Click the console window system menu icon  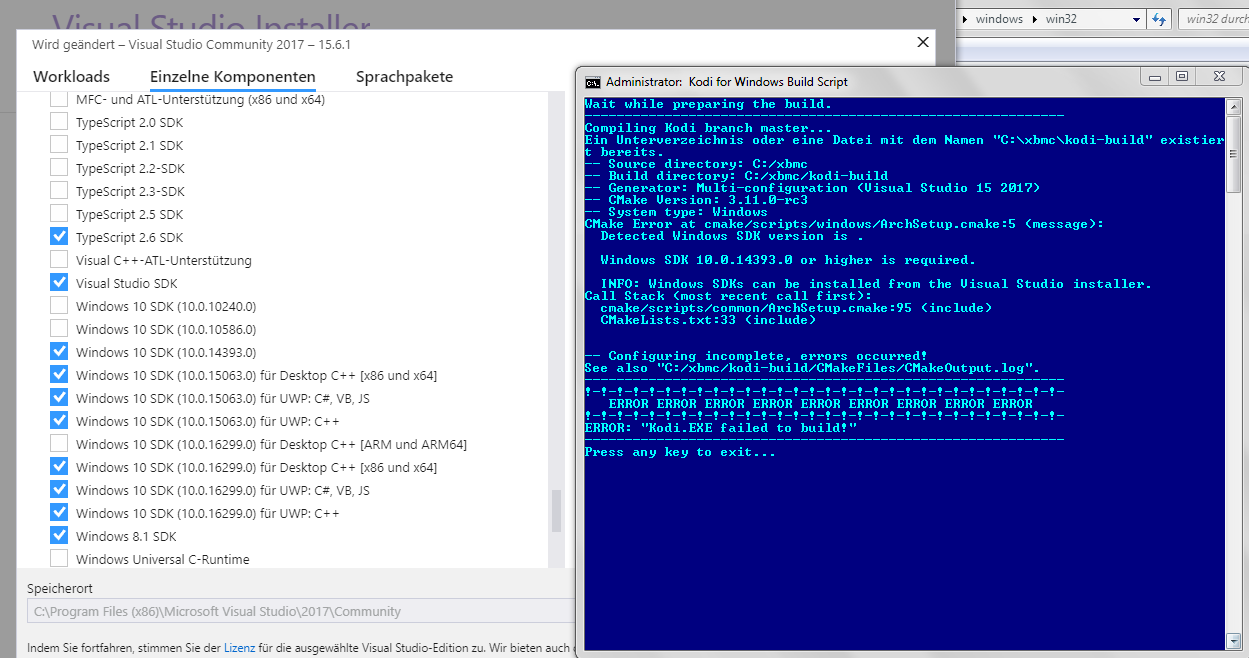coord(593,81)
